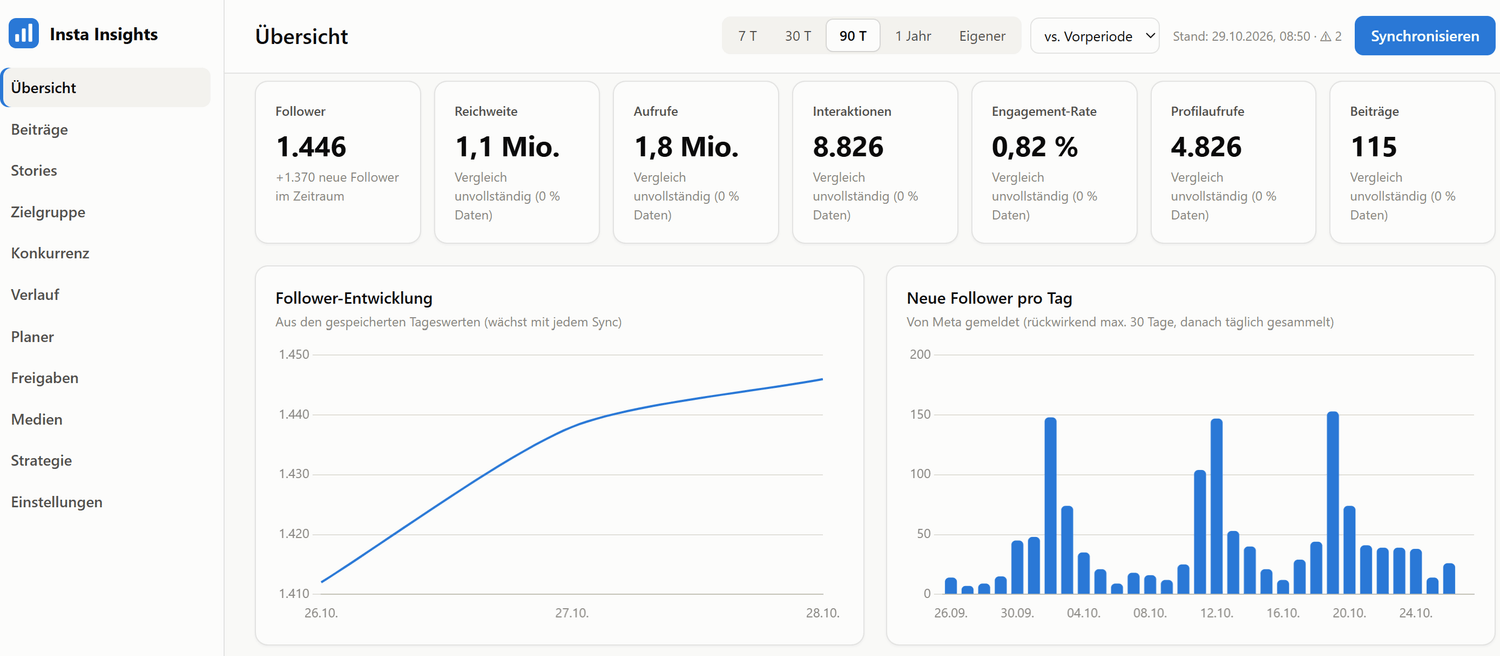Click the 12.10. x-axis label
Viewport: 1500px width, 656px height.
1216,613
